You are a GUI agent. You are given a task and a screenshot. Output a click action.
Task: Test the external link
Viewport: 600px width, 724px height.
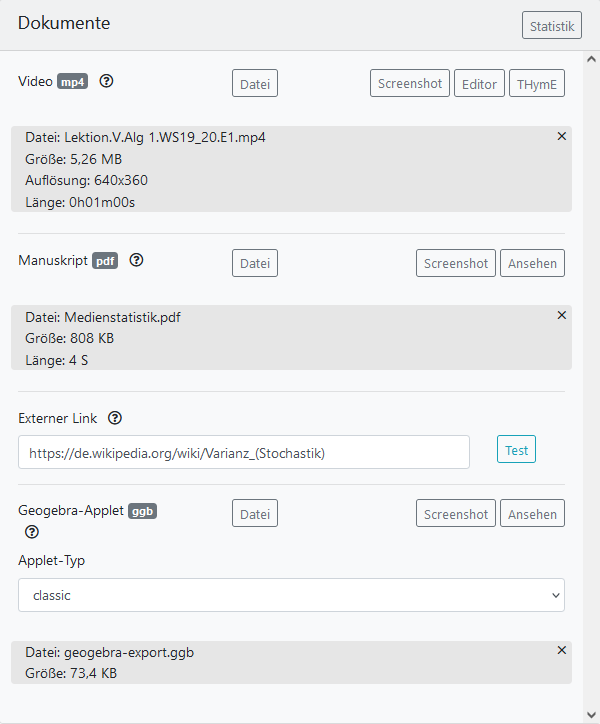516,450
